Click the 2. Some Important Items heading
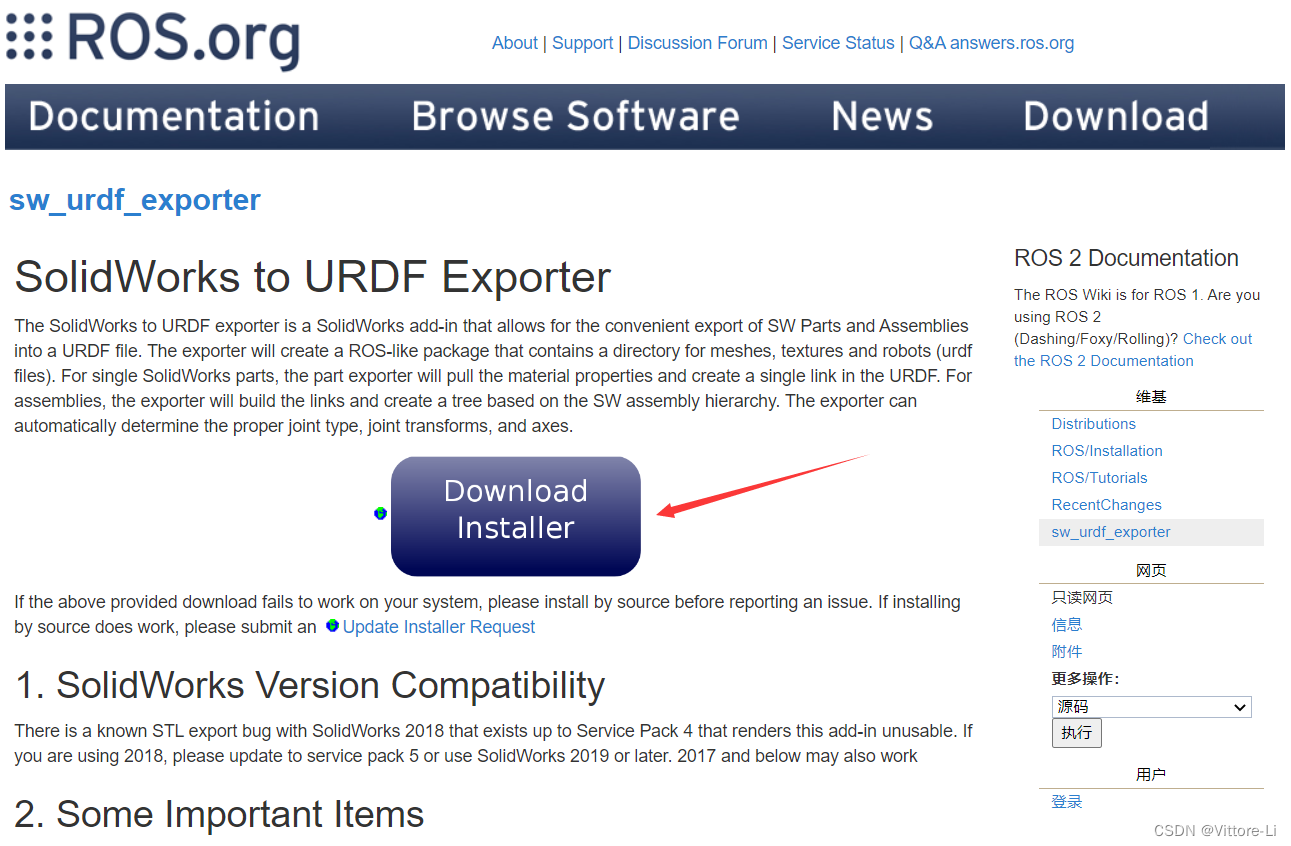The image size is (1291, 846). (220, 815)
